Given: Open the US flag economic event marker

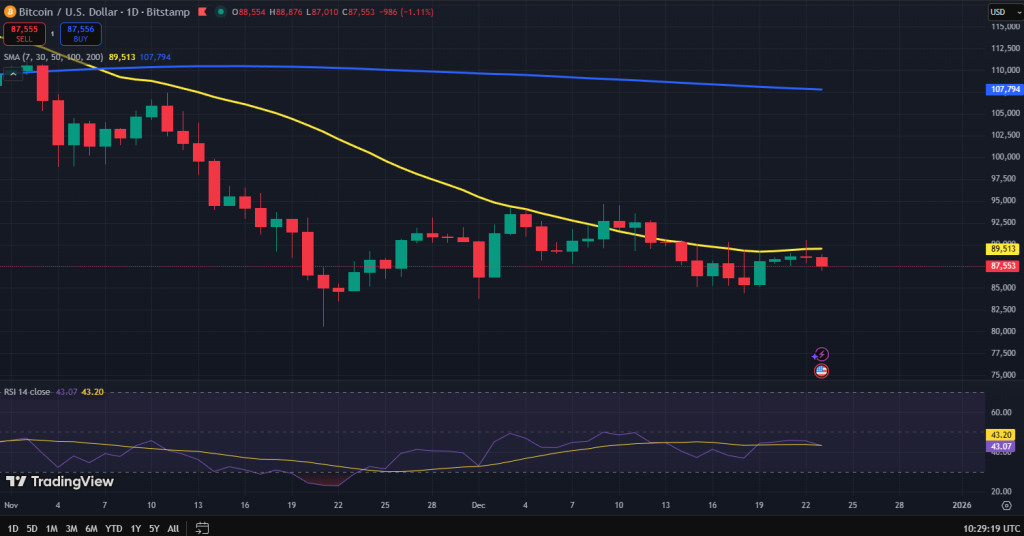Looking at the screenshot, I should (x=821, y=371).
